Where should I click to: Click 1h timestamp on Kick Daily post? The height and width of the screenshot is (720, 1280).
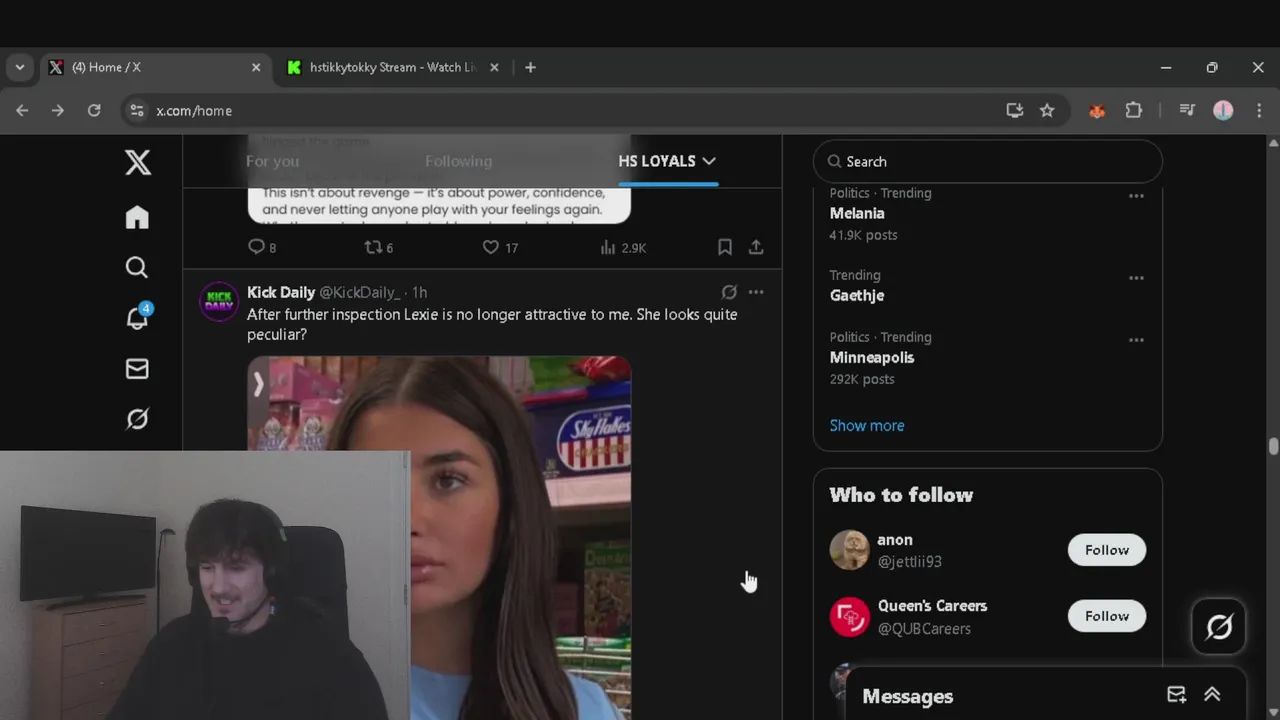point(419,292)
